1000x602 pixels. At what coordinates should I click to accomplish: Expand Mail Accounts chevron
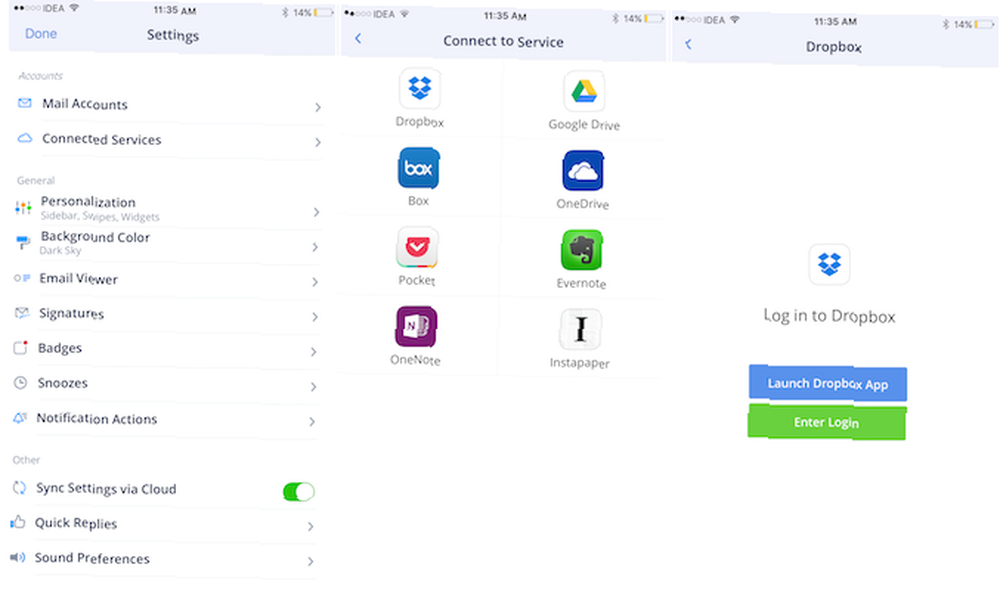[318, 107]
